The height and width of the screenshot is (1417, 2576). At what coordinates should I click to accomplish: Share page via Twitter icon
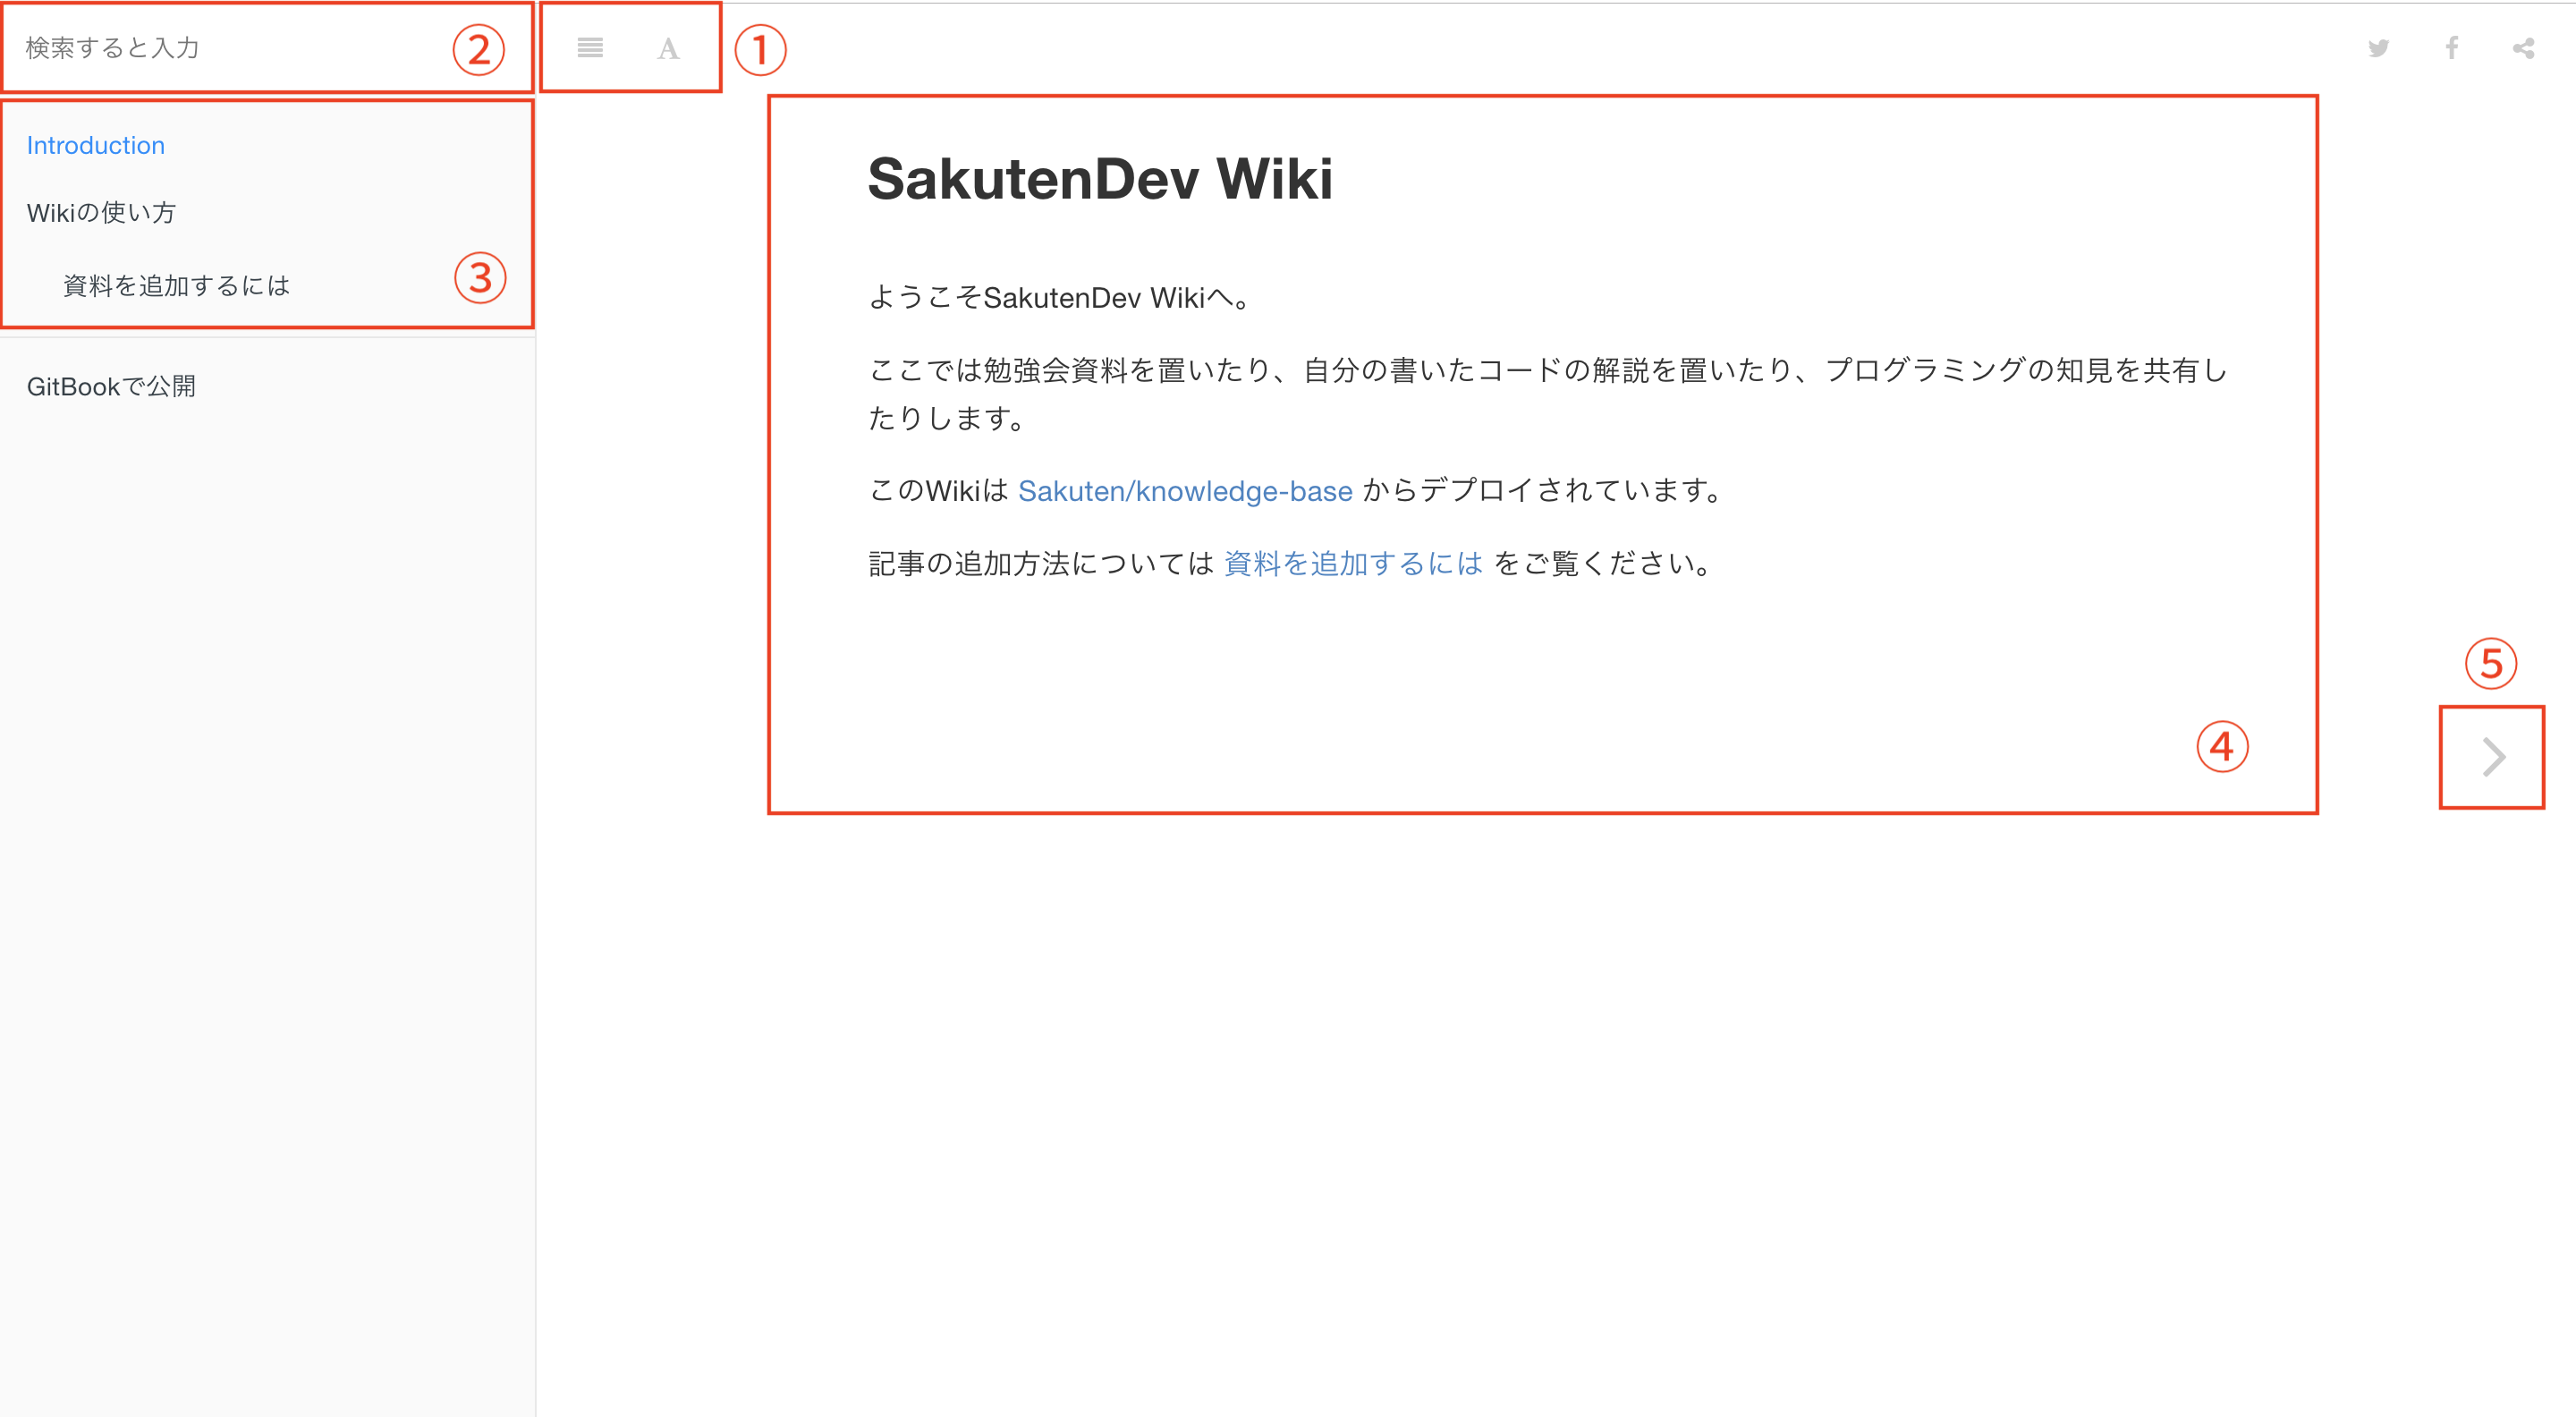tap(2378, 48)
